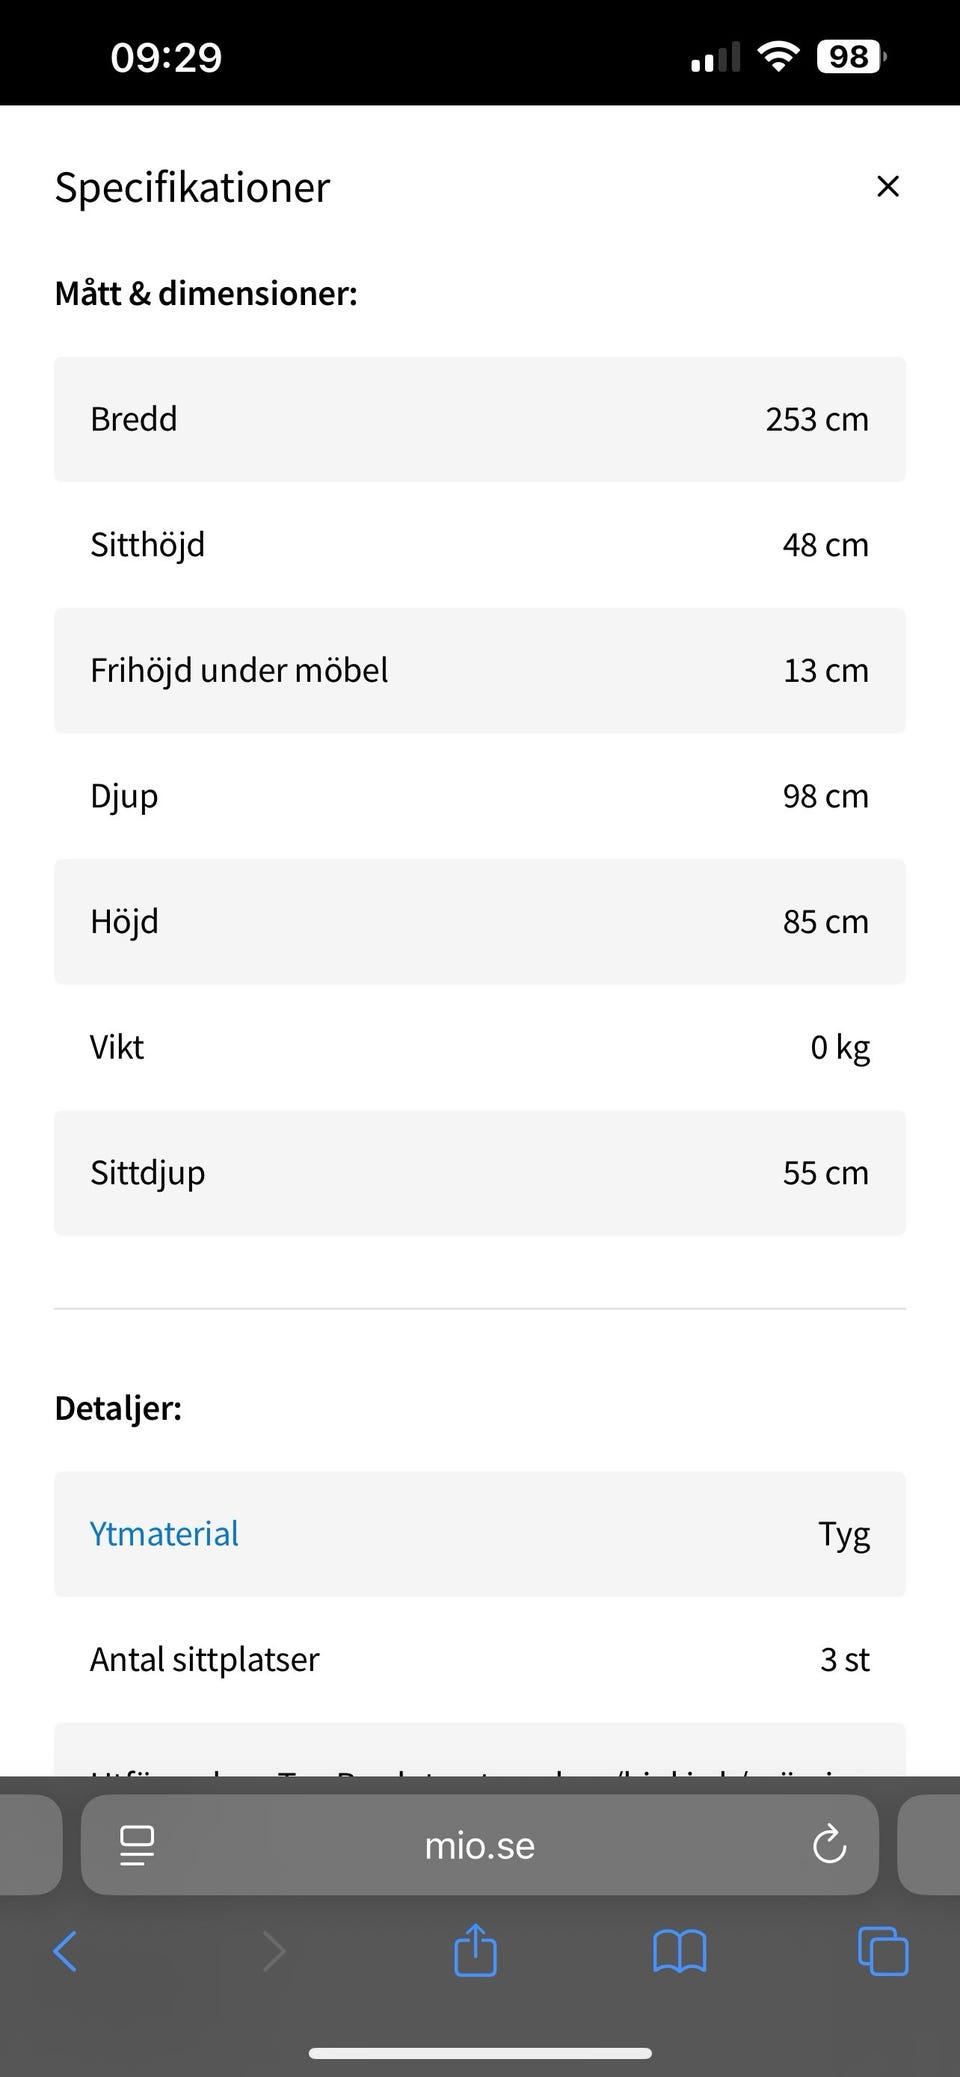Viewport: 960px width, 2077px height.
Task: Open Safari bookmarks
Action: point(679,1951)
